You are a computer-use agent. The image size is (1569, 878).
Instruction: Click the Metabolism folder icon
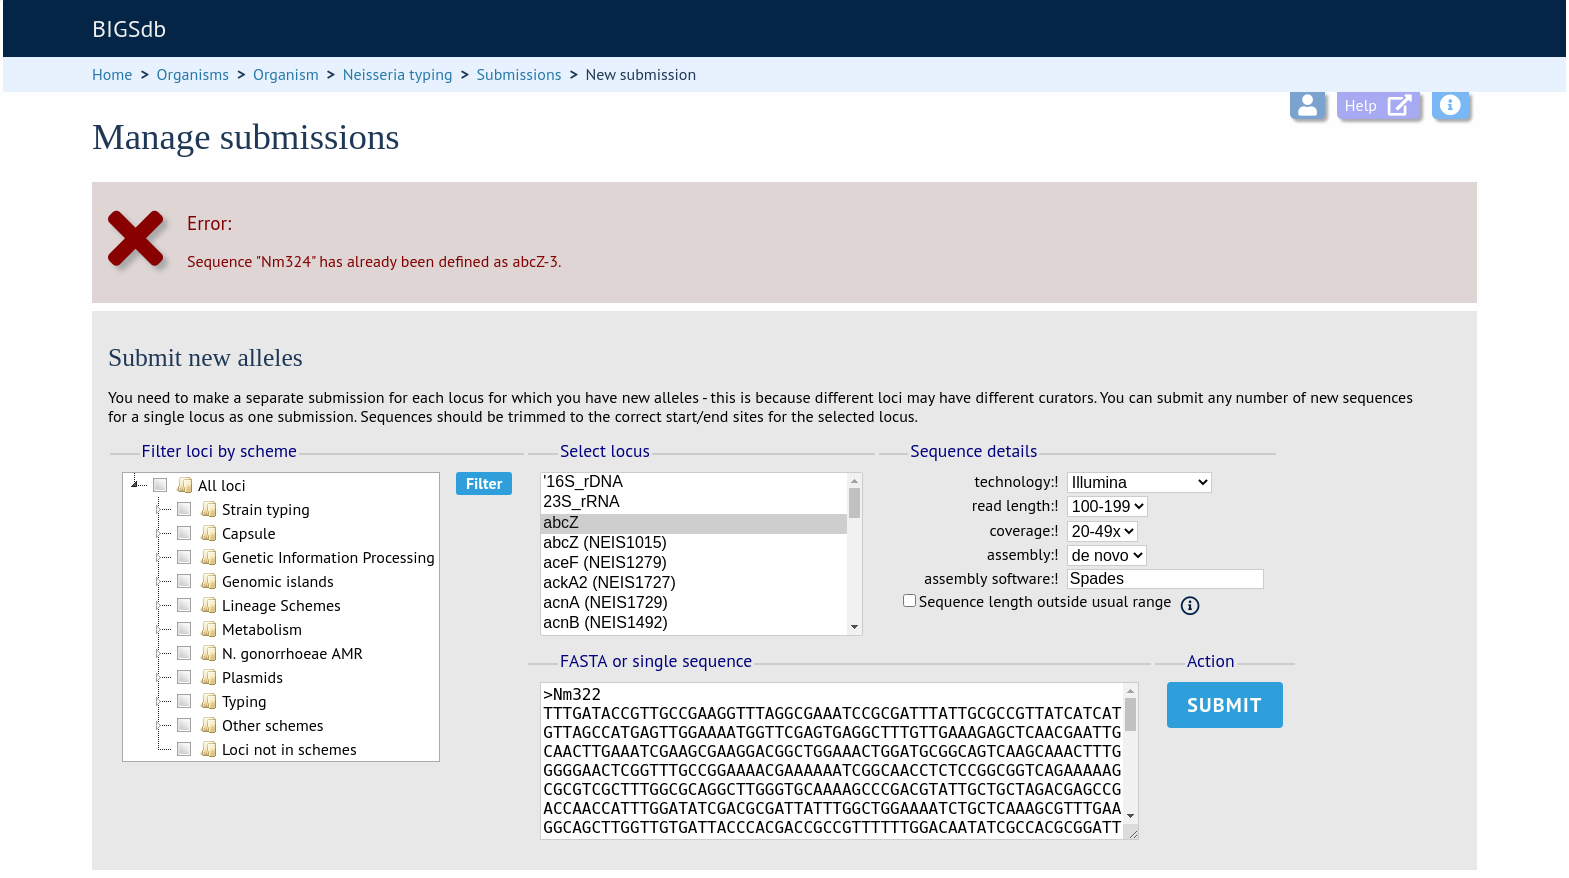coord(209,629)
